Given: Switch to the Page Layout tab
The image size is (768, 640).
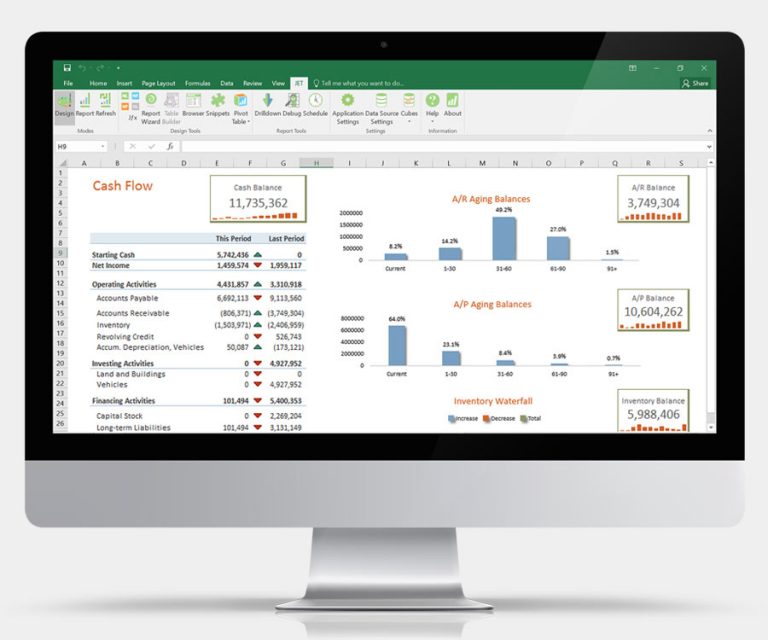Looking at the screenshot, I should 159,83.
